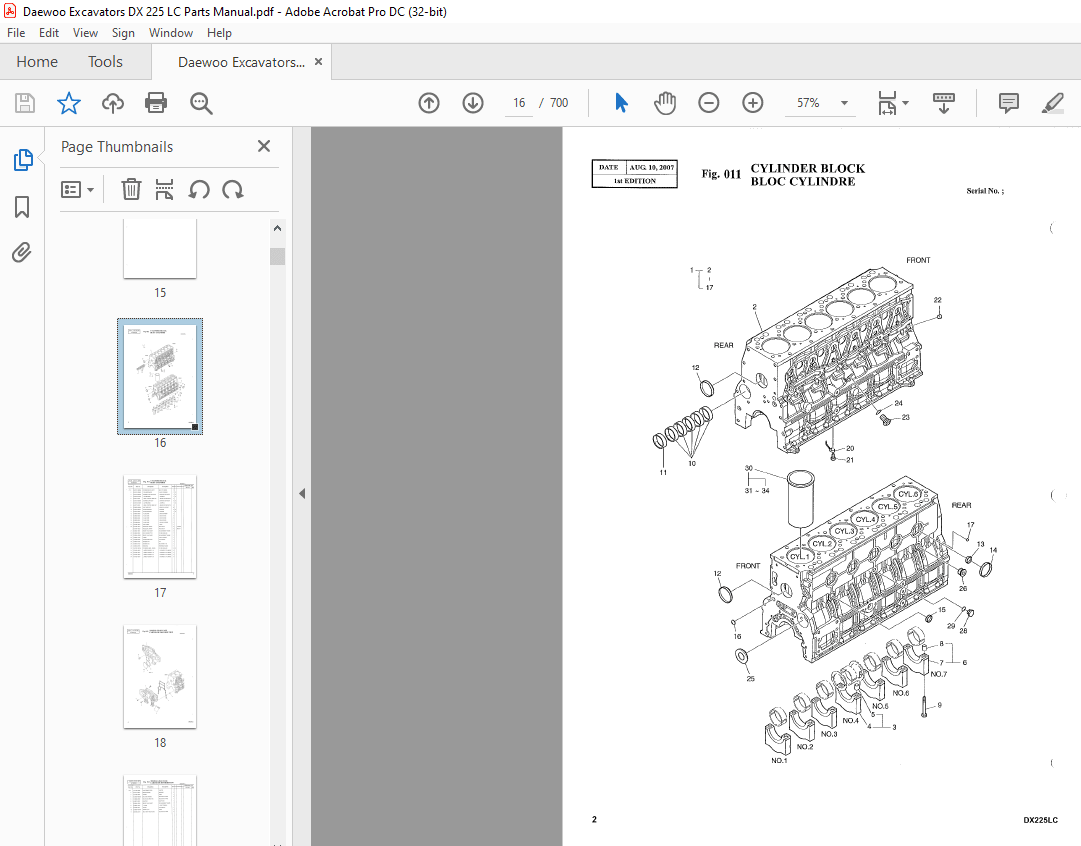The image size is (1081, 846).
Task: Click the upload to cloud icon
Action: click(112, 103)
